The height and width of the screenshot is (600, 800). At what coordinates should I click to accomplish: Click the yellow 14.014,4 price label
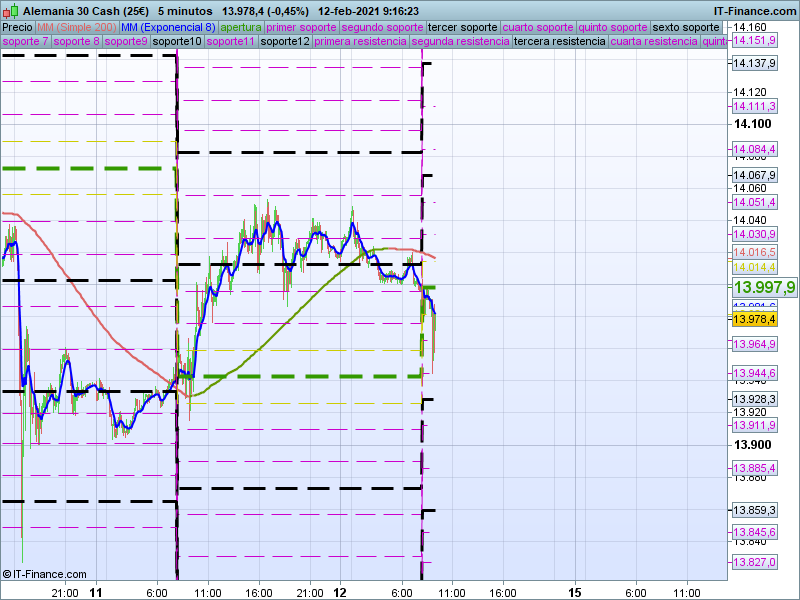coord(755,267)
